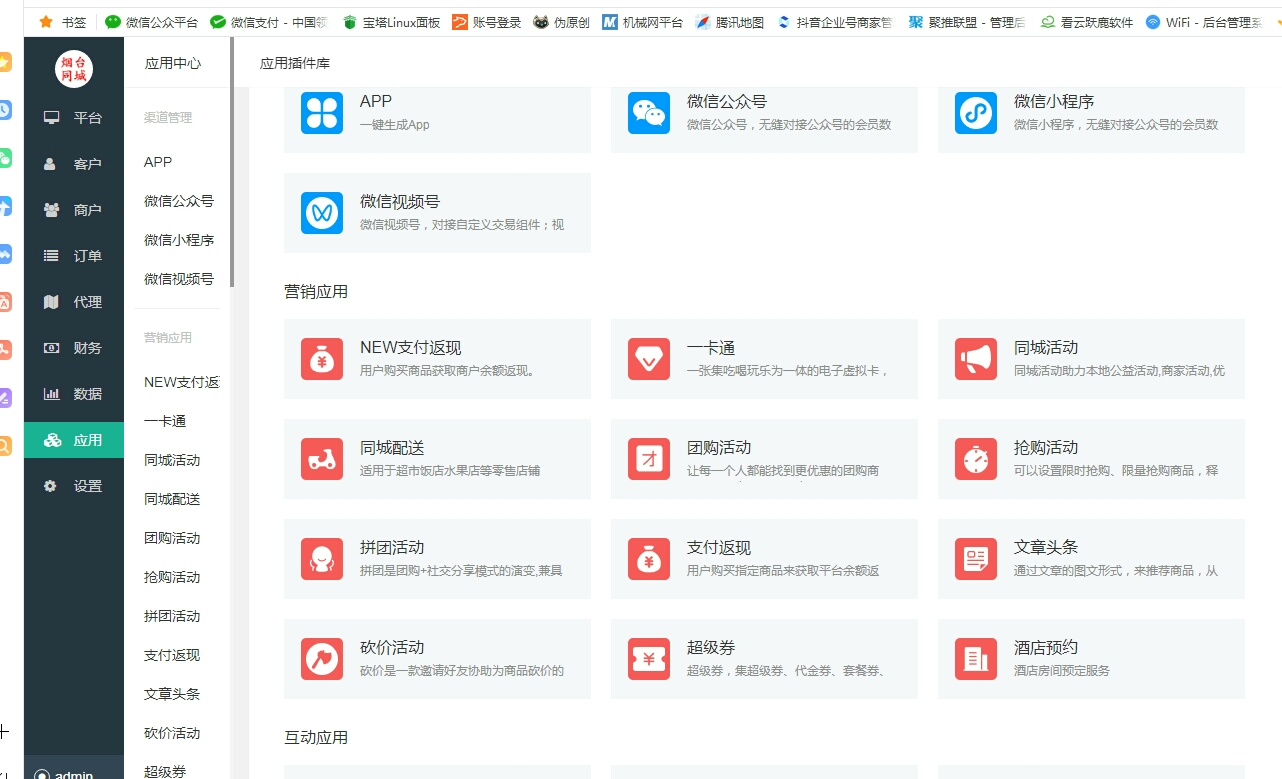Open the 同城活动 megaphone icon
Image resolution: width=1282 pixels, height=779 pixels.
pyautogui.click(x=976, y=359)
